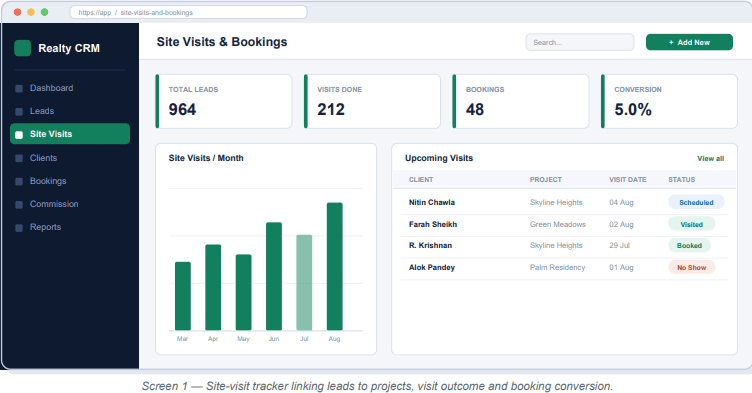The image size is (752, 393).
Task: Select the Site Visits sidebar item
Action: [70, 134]
